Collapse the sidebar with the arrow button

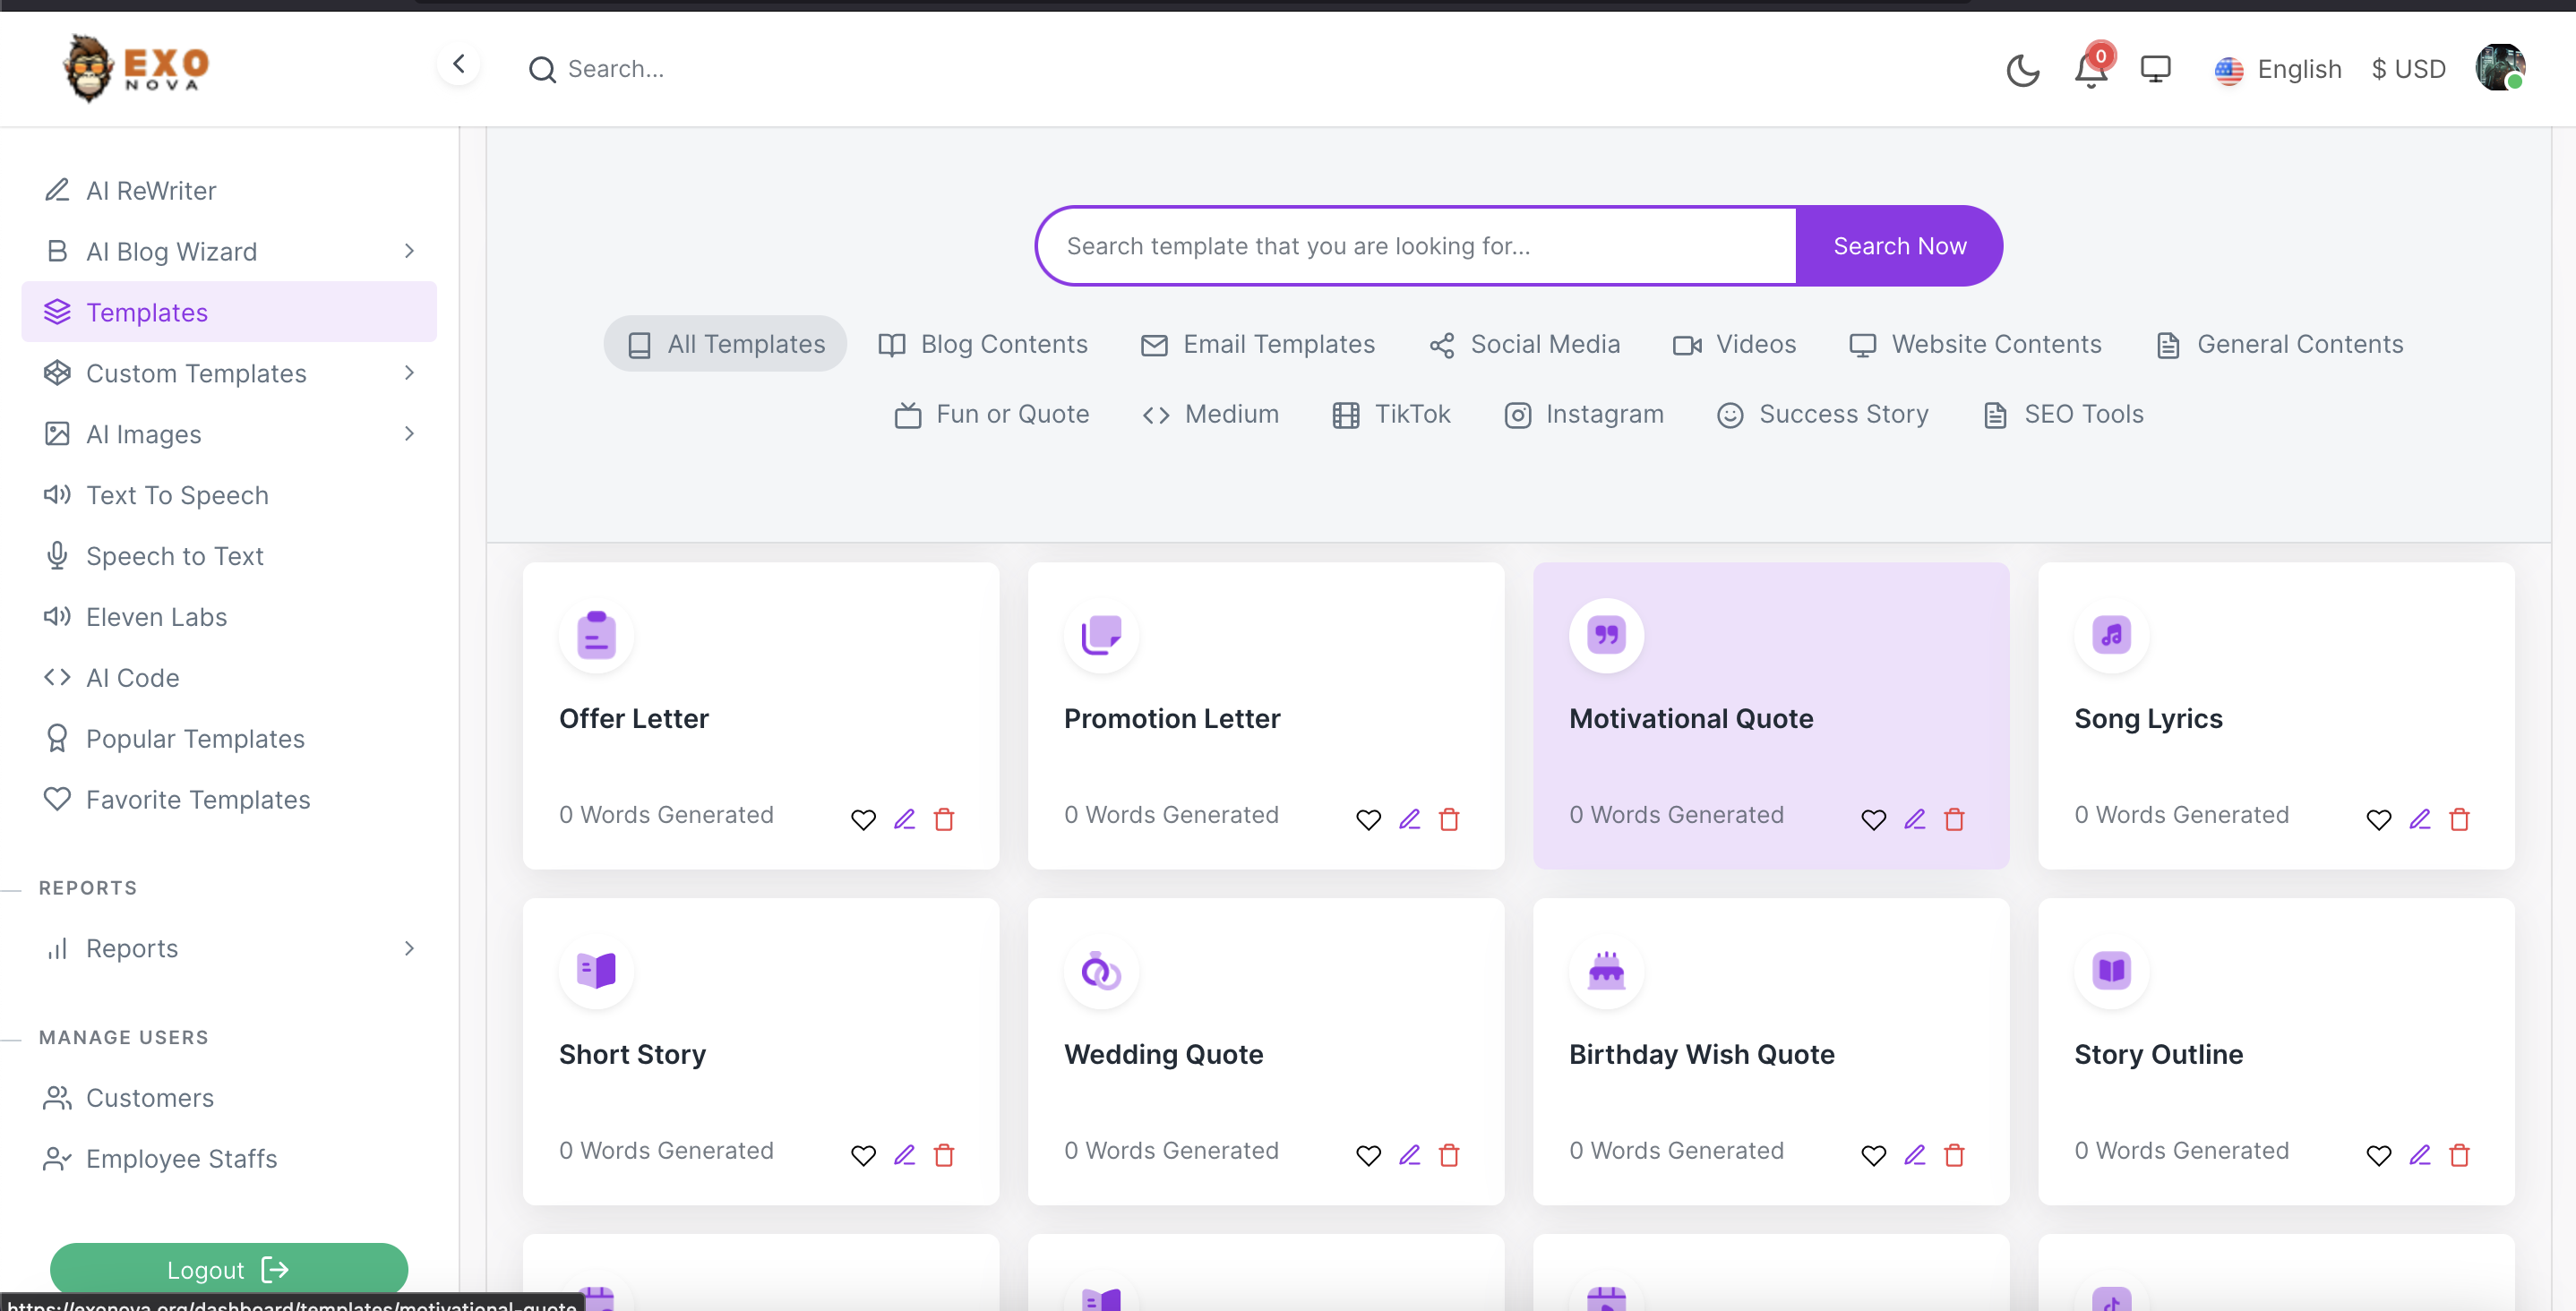459,65
